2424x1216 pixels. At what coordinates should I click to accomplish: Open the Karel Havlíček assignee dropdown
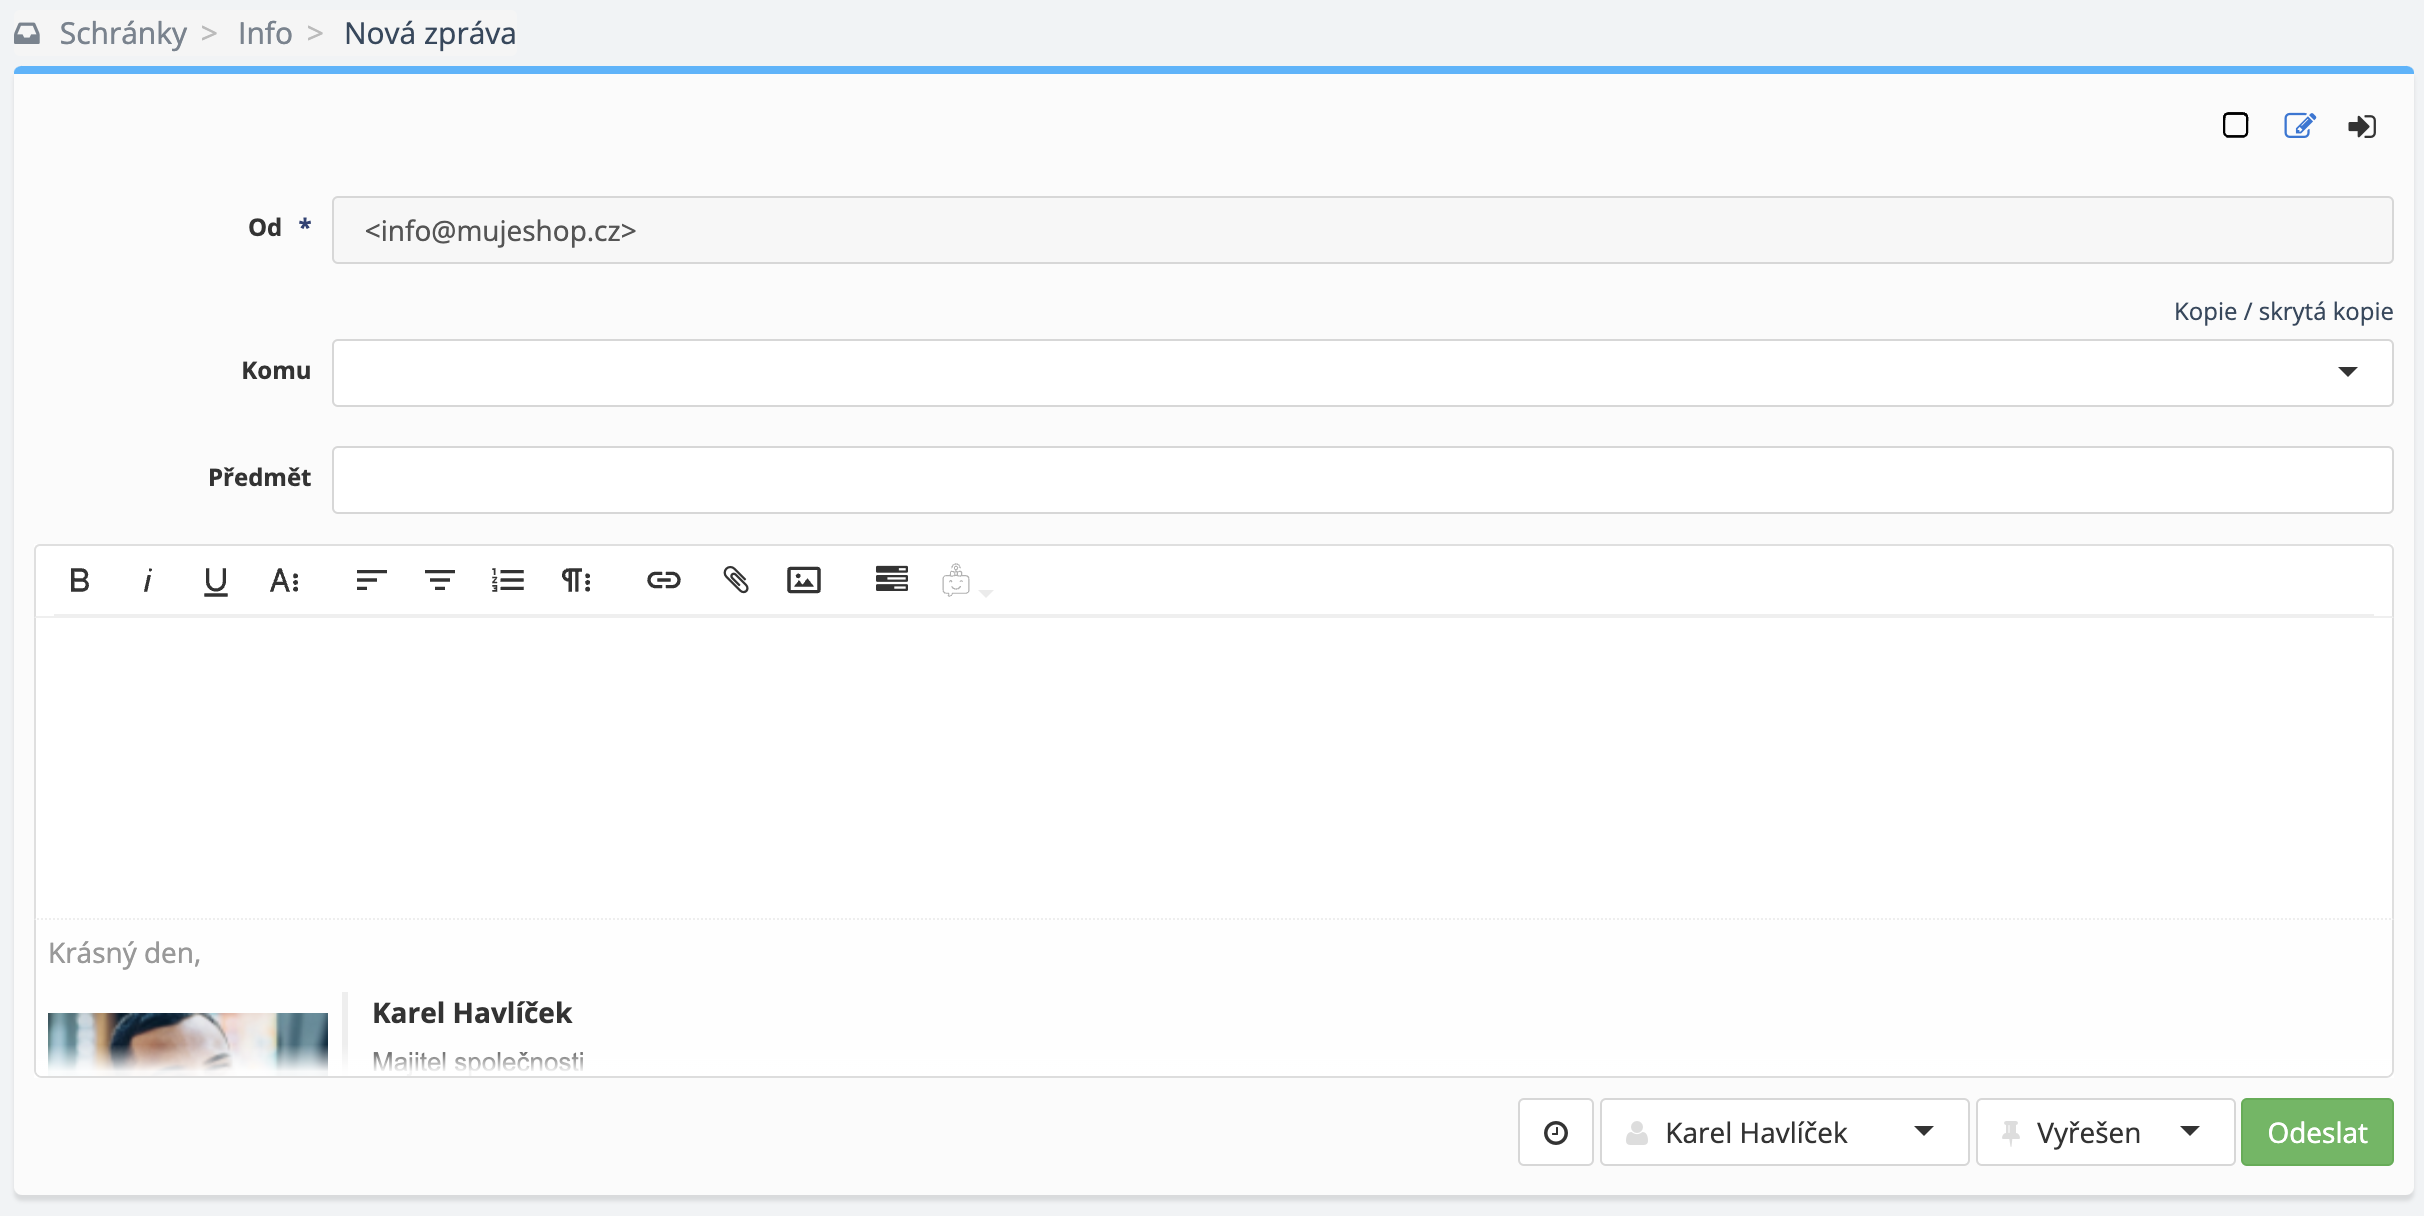[1784, 1132]
